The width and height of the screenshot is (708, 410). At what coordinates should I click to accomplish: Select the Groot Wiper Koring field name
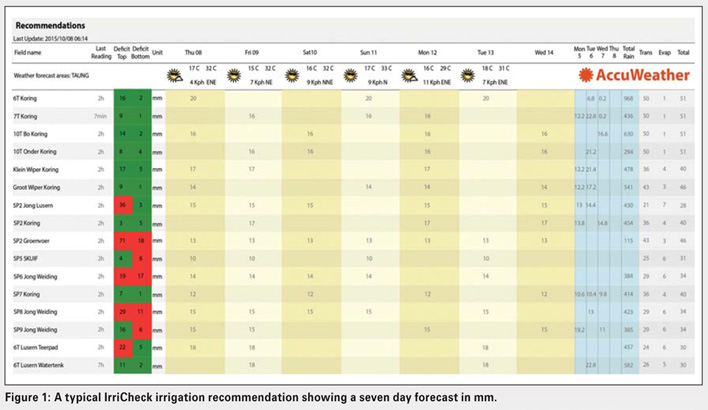[x=37, y=186]
